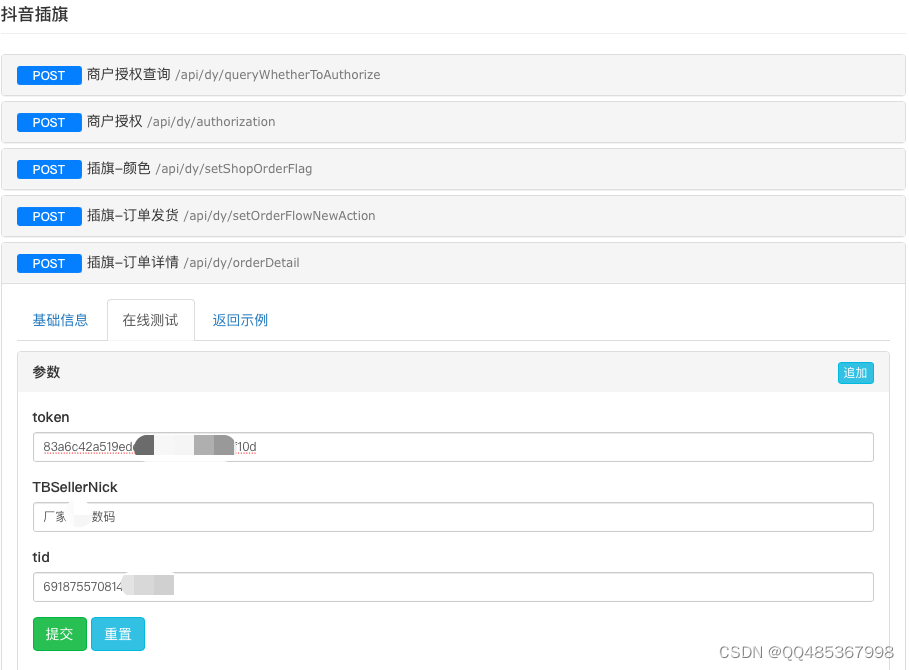Focus the TBSellerNick input field

click(453, 517)
